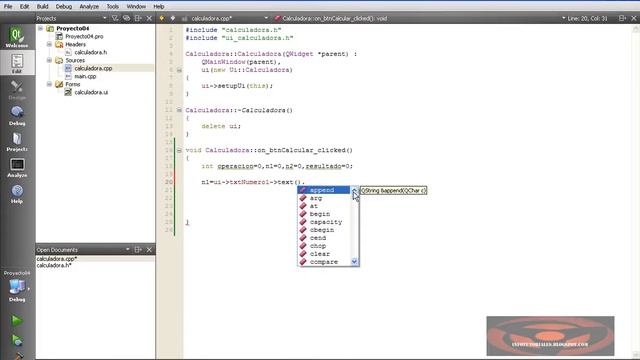
Task: Build the project with hammer icon
Action: [x=17, y=356]
